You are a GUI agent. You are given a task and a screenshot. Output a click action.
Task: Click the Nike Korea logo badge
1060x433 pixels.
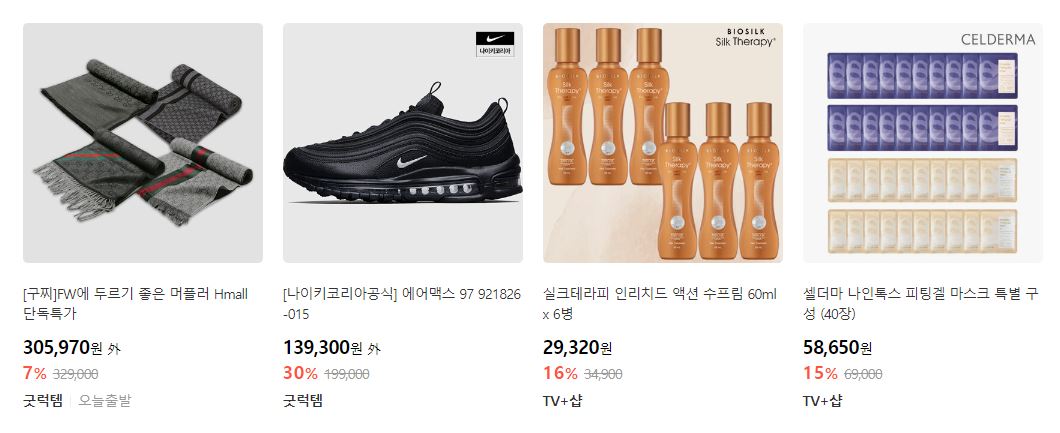pos(495,44)
